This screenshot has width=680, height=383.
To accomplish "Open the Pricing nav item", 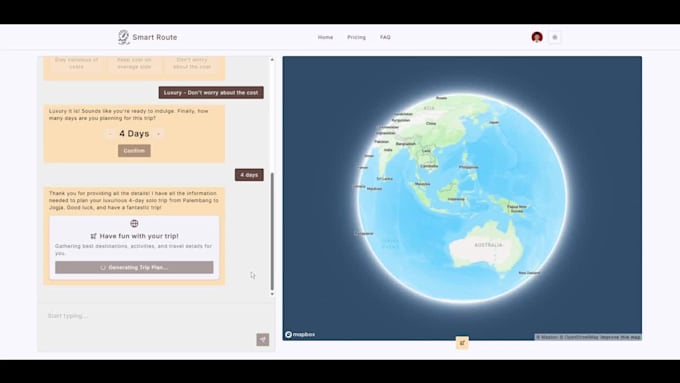I will [x=356, y=37].
